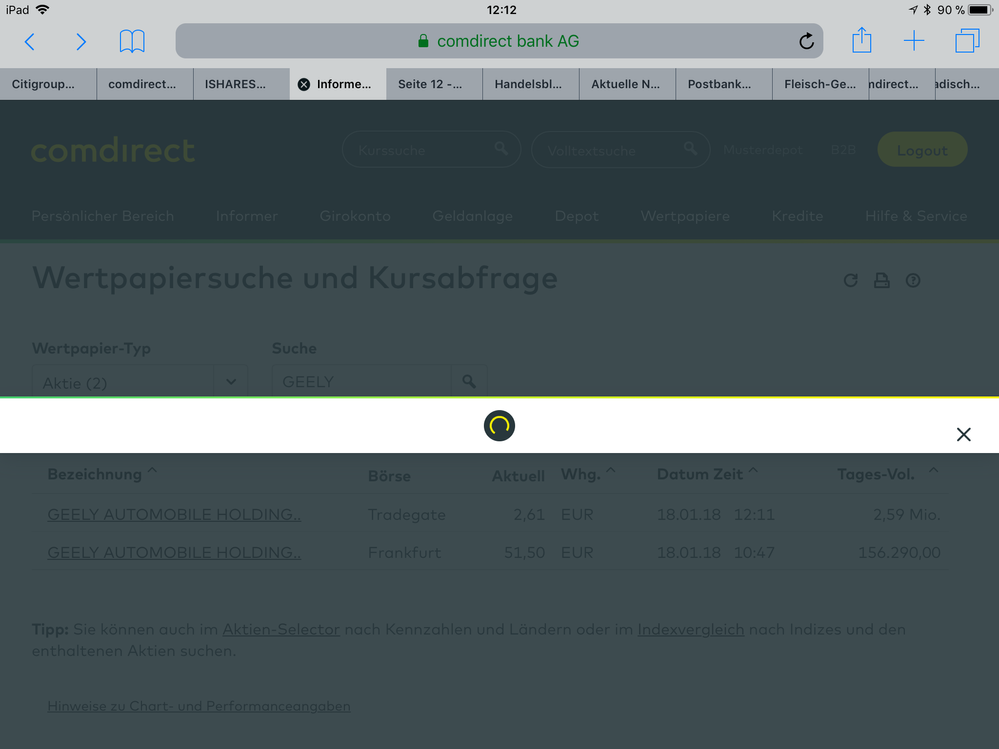999x749 pixels.
Task: Refresh quotes using the page reload icon
Action: [x=851, y=280]
